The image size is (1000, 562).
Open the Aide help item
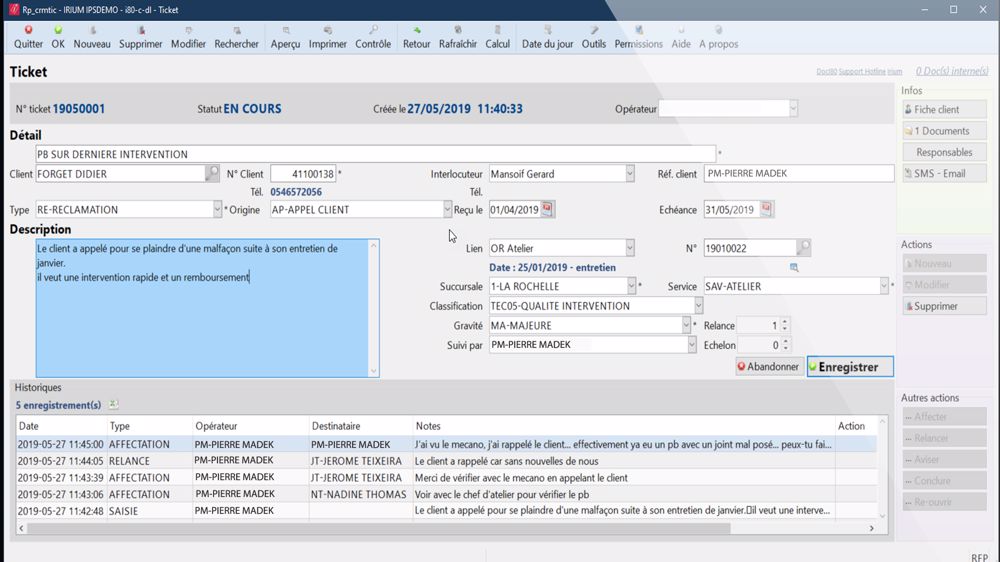(680, 38)
